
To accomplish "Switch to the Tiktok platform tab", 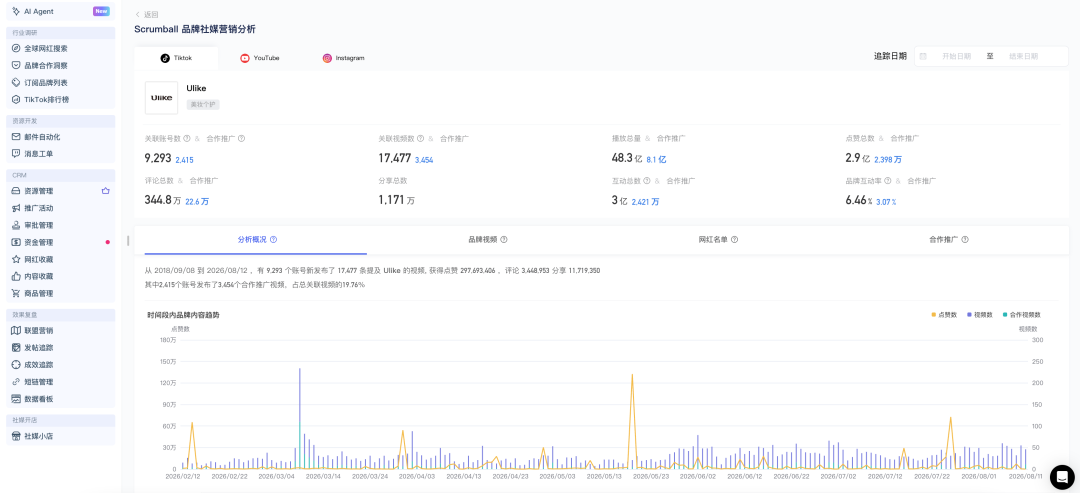I will [176, 58].
